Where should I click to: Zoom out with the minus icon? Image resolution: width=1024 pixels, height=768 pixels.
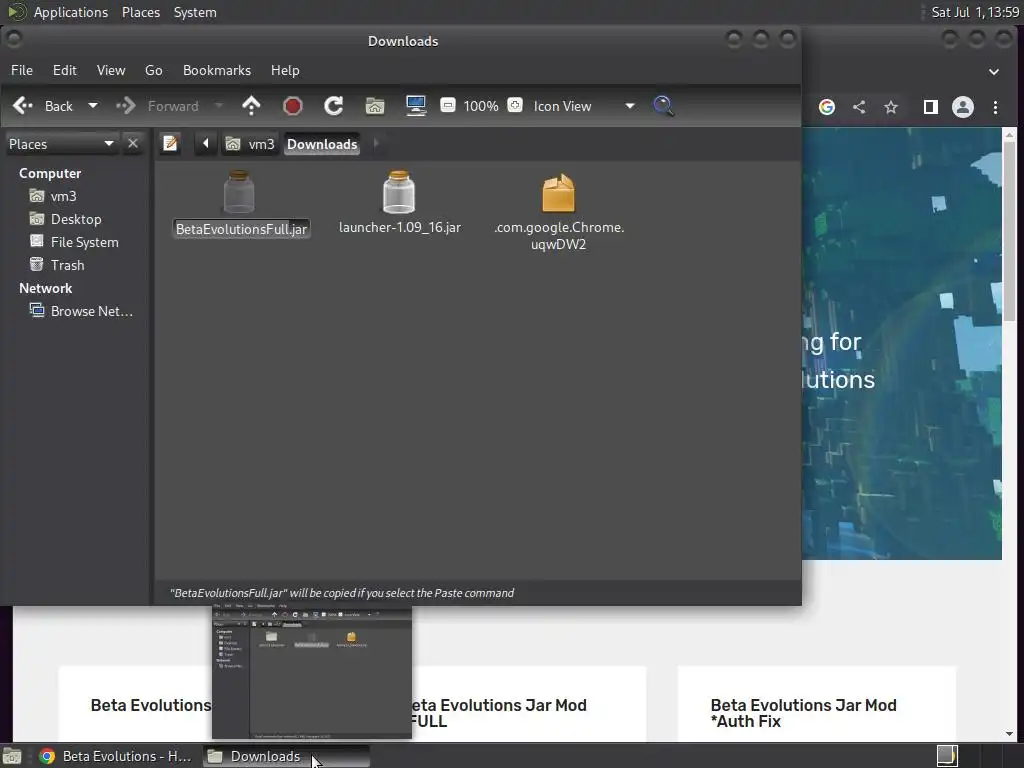(448, 105)
